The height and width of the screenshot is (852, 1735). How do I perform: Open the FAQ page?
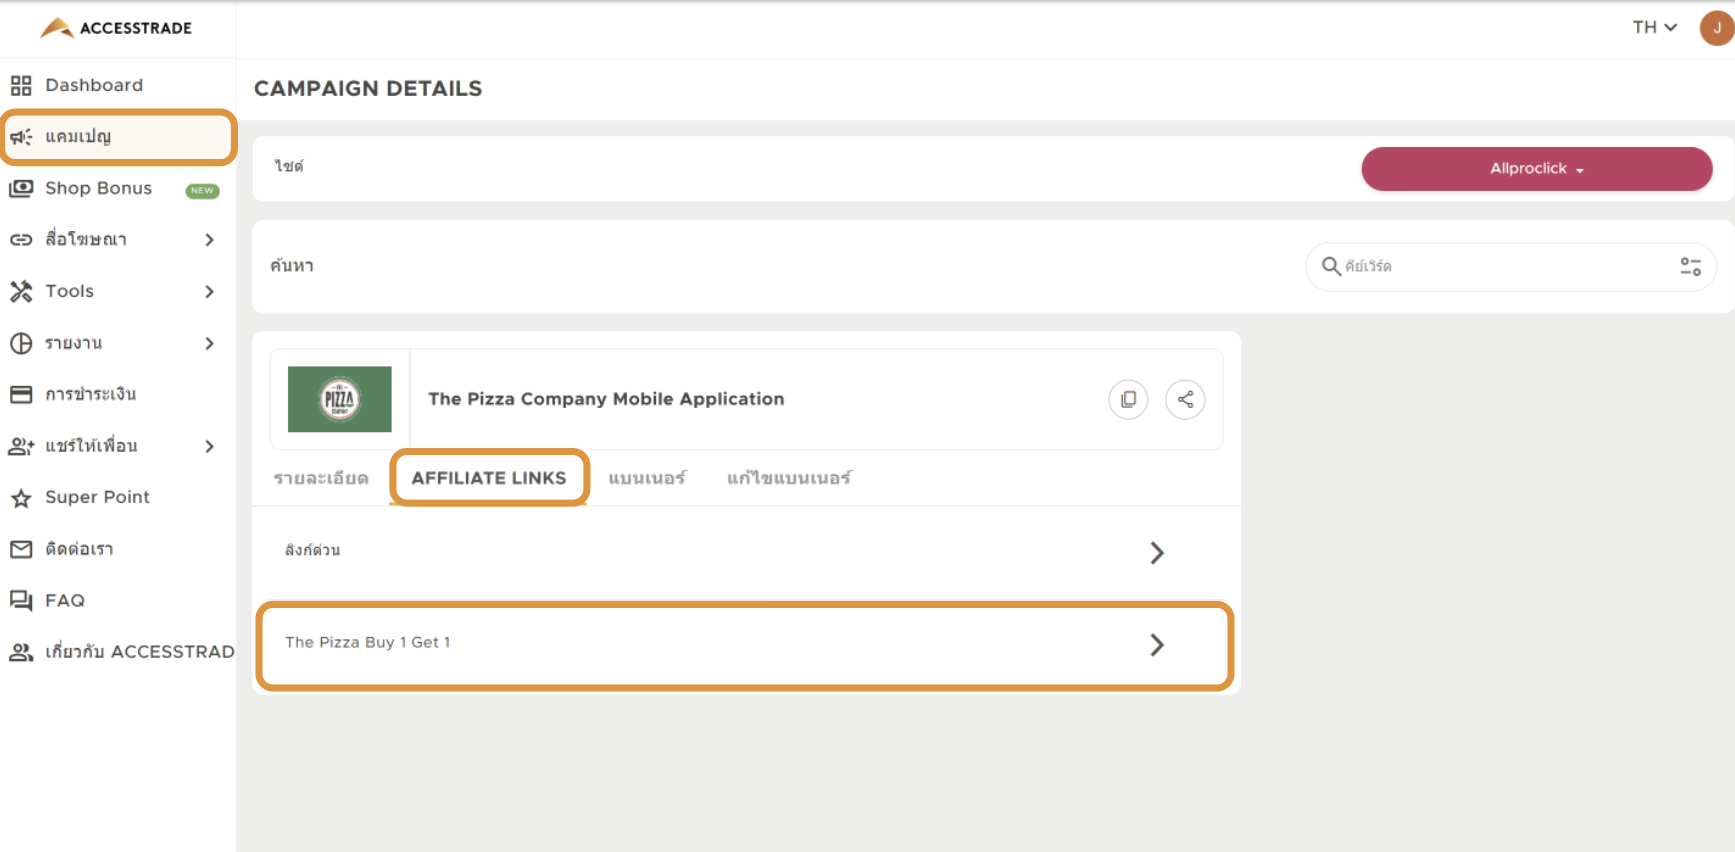65,600
